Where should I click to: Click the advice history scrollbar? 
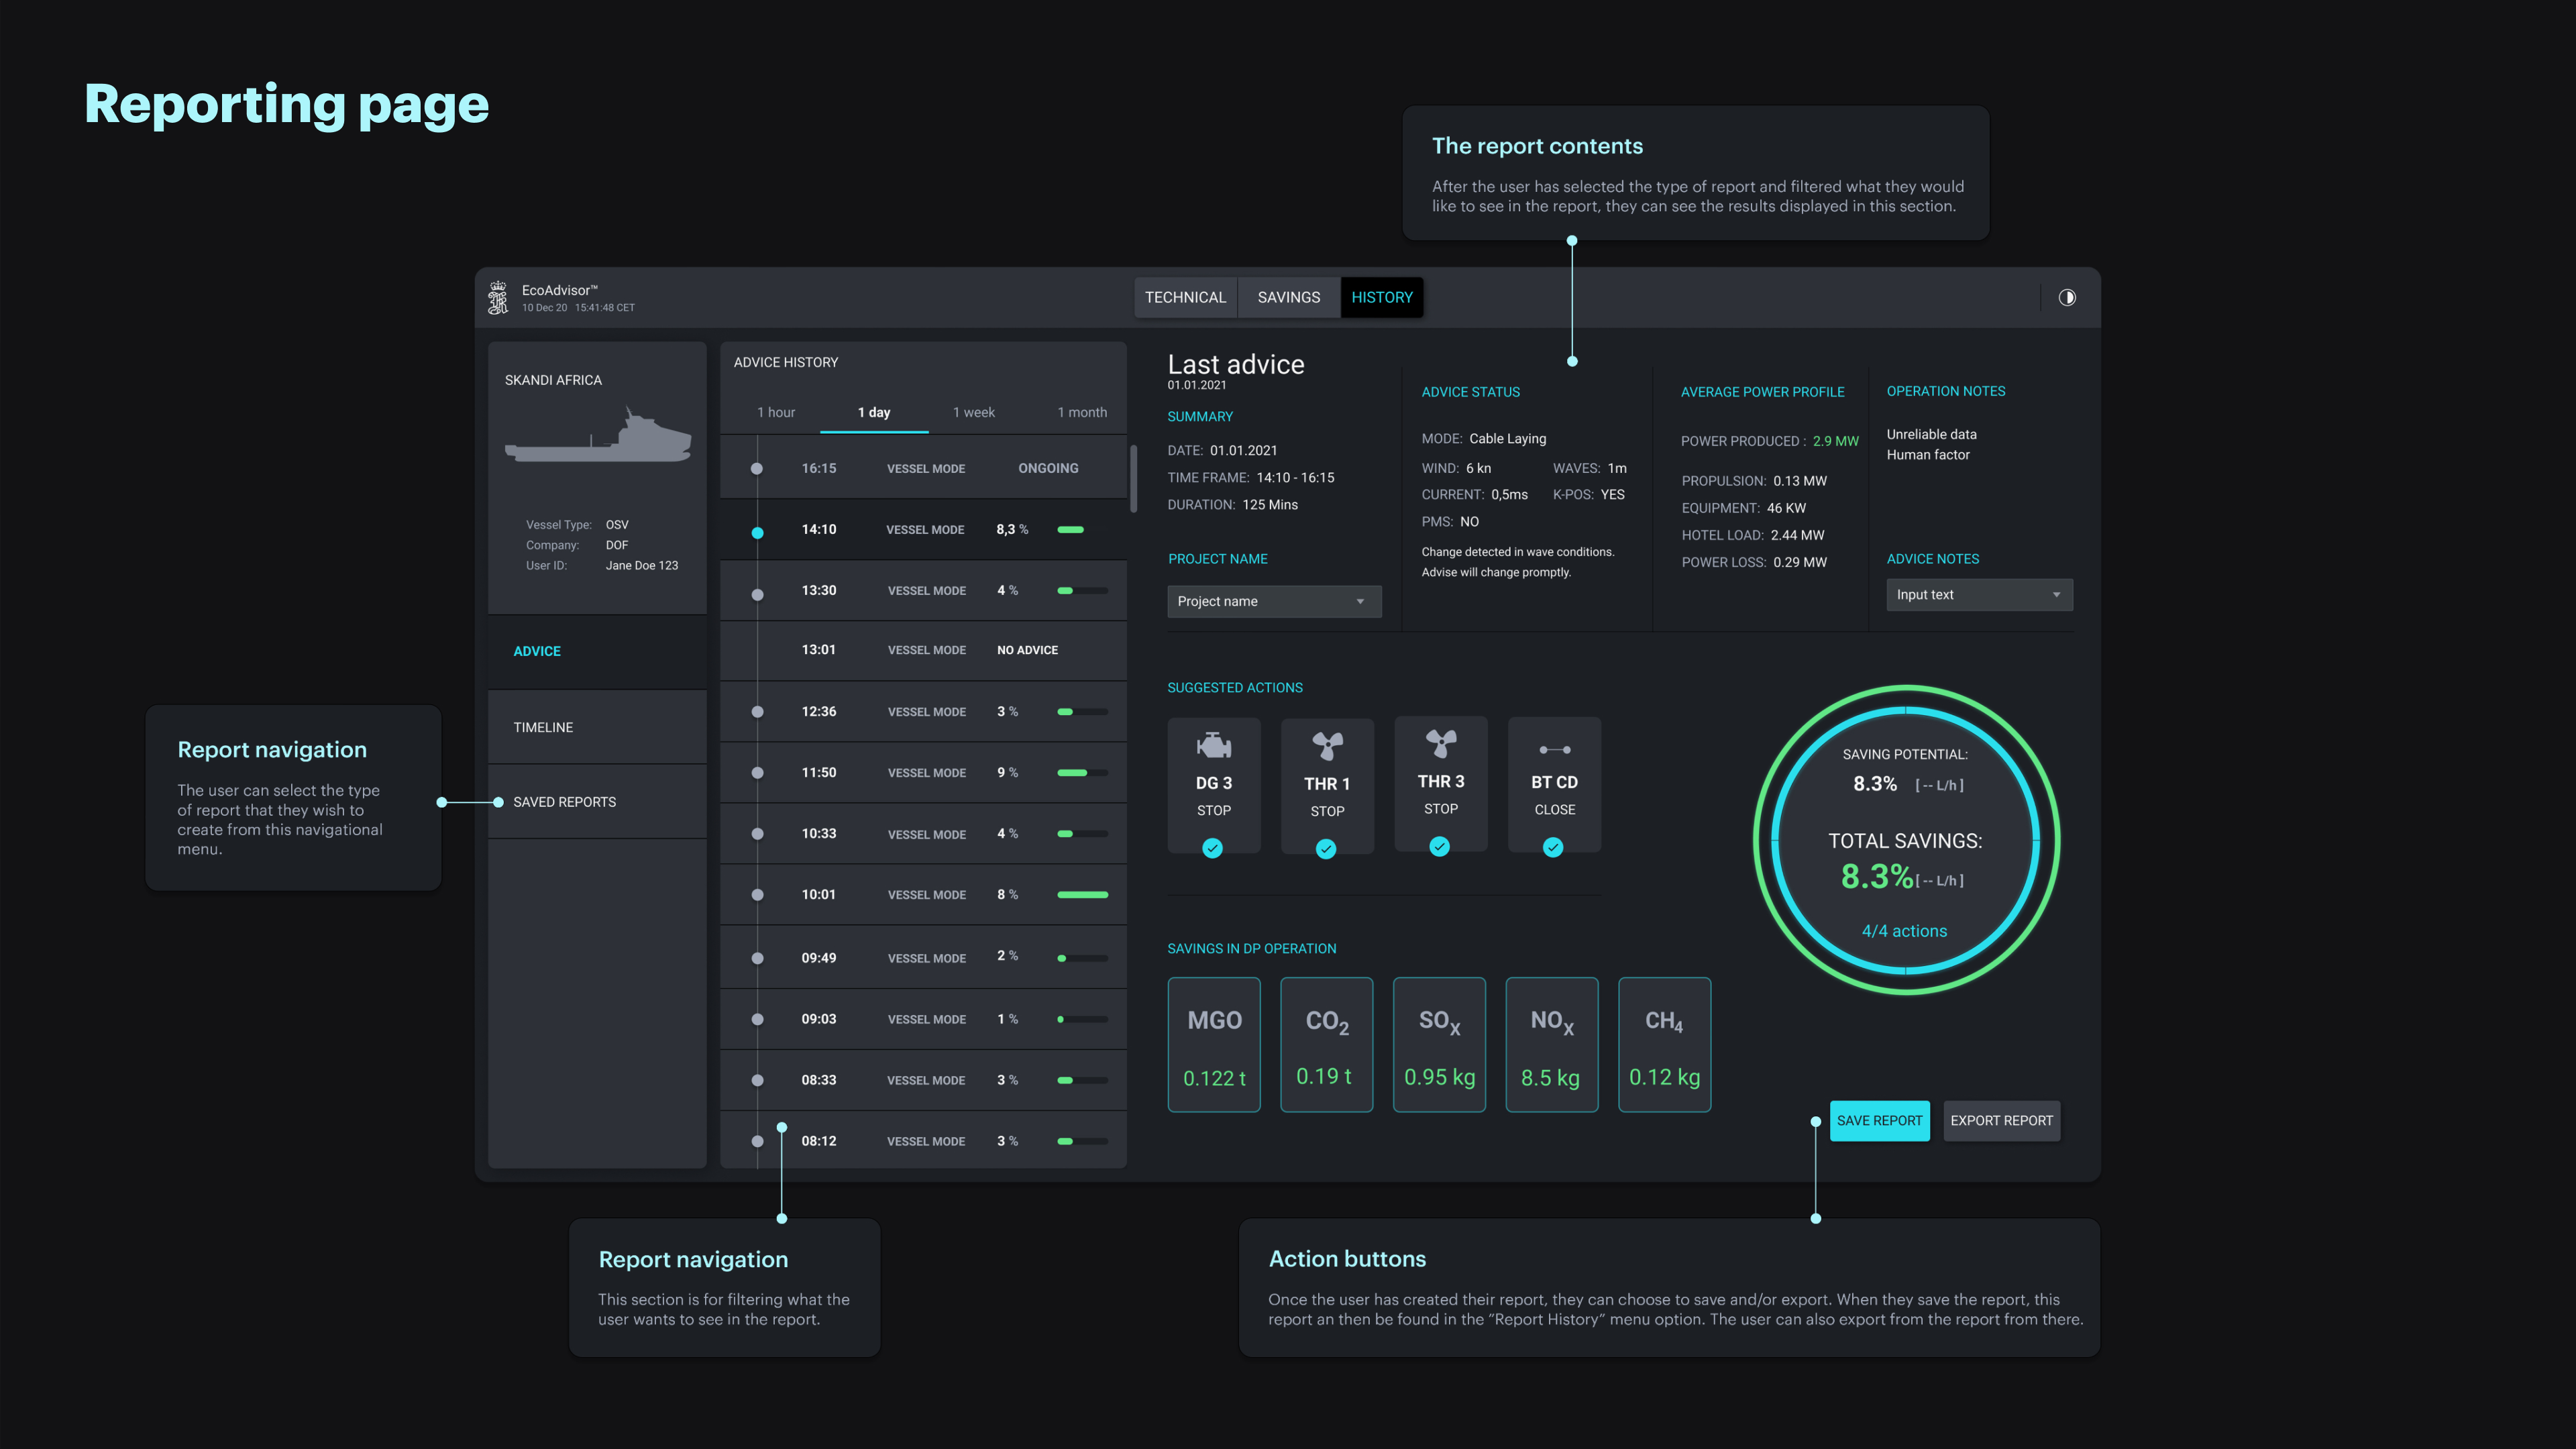click(x=1133, y=478)
